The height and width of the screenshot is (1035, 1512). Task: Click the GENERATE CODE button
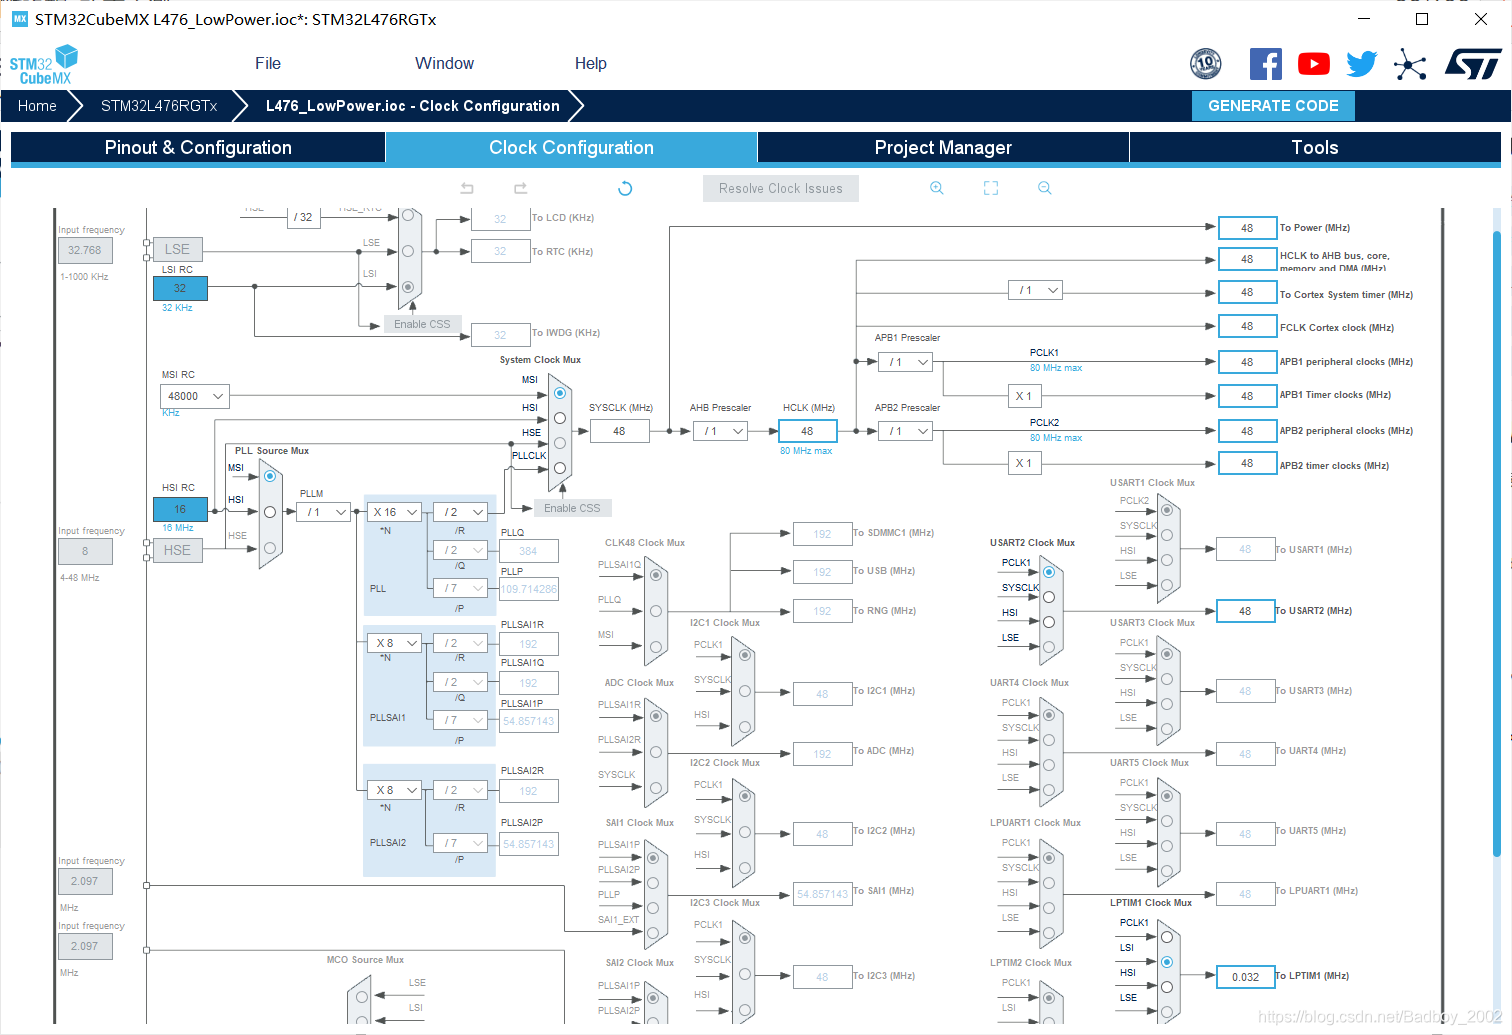coord(1273,106)
